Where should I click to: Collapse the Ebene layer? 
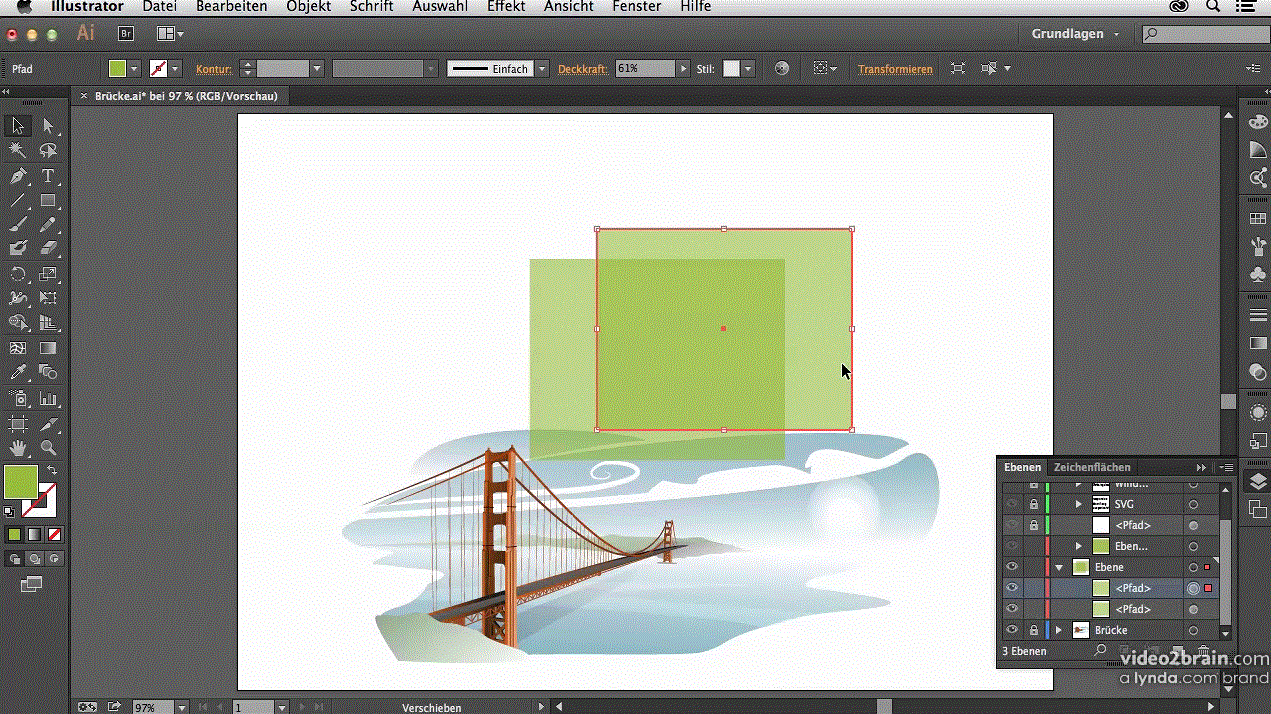point(1058,567)
